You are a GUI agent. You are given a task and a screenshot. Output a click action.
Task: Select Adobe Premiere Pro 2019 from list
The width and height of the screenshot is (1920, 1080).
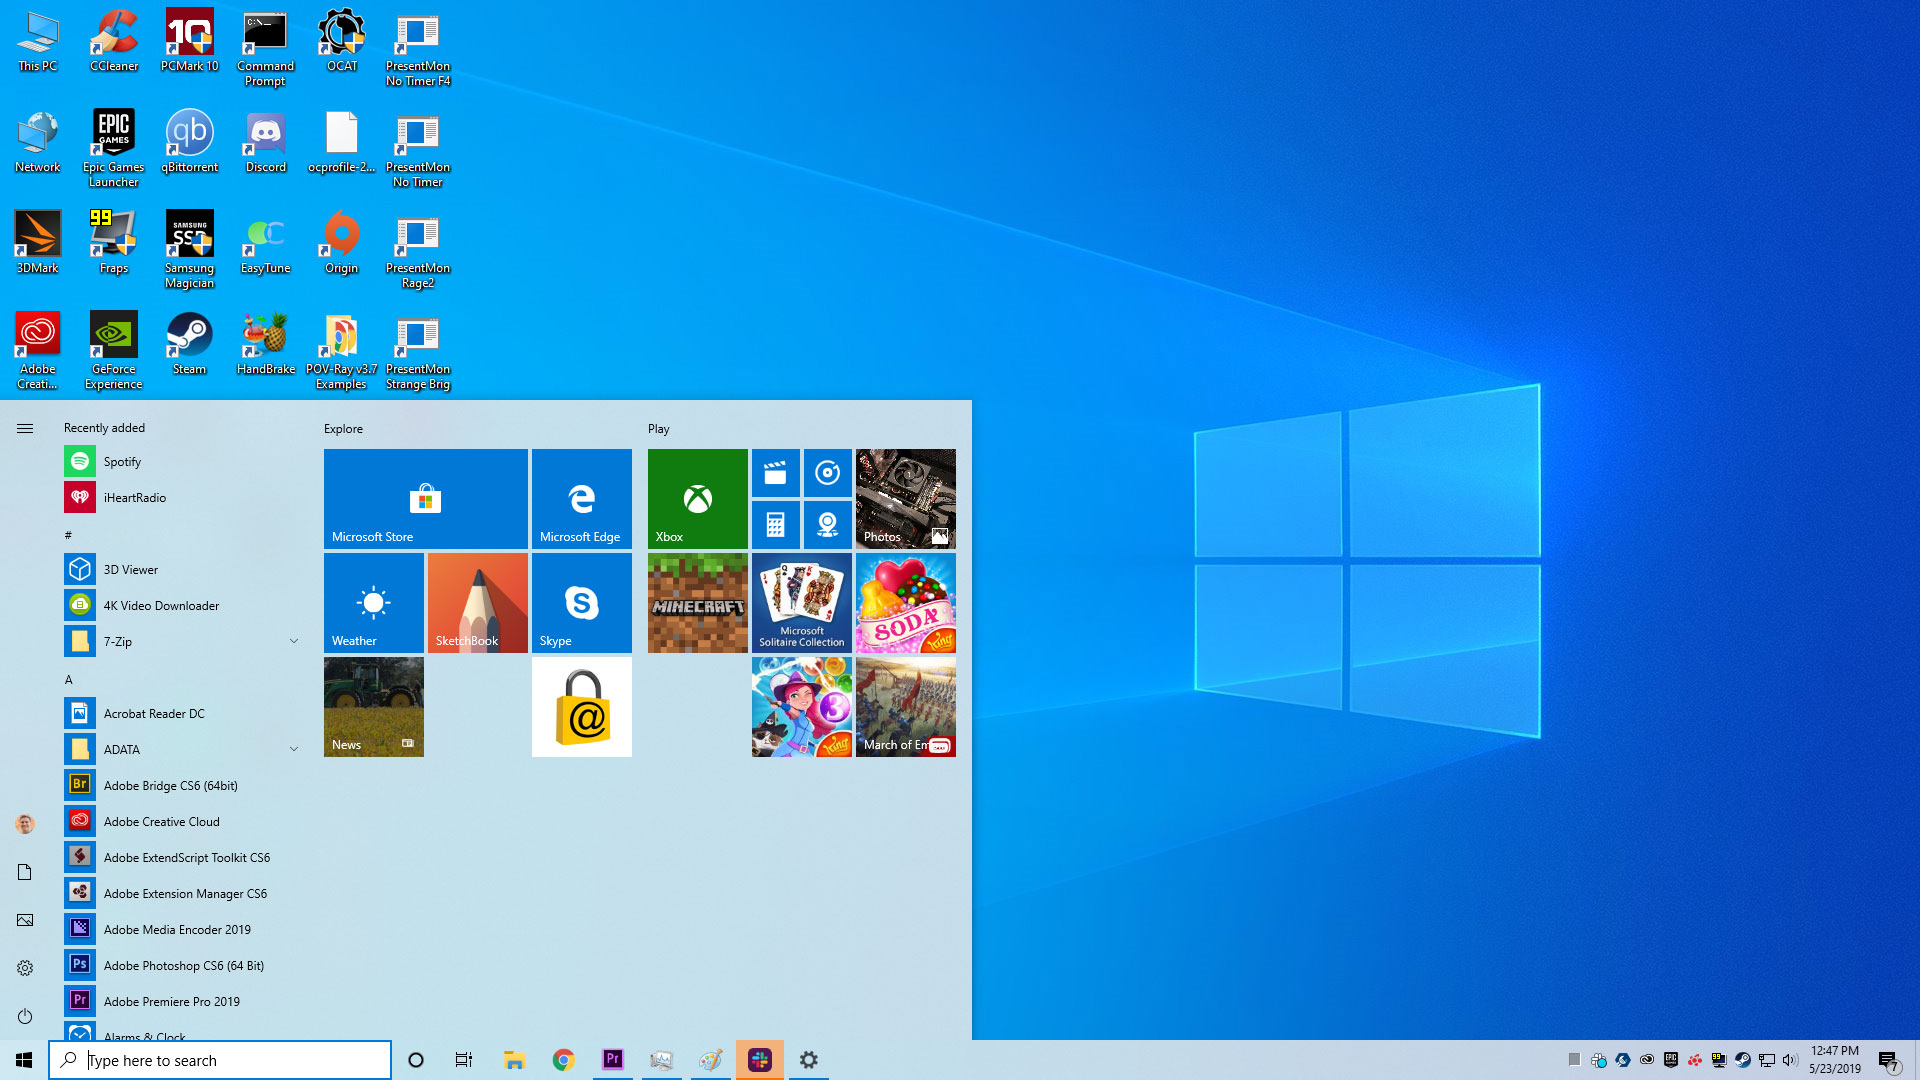coord(171,1001)
